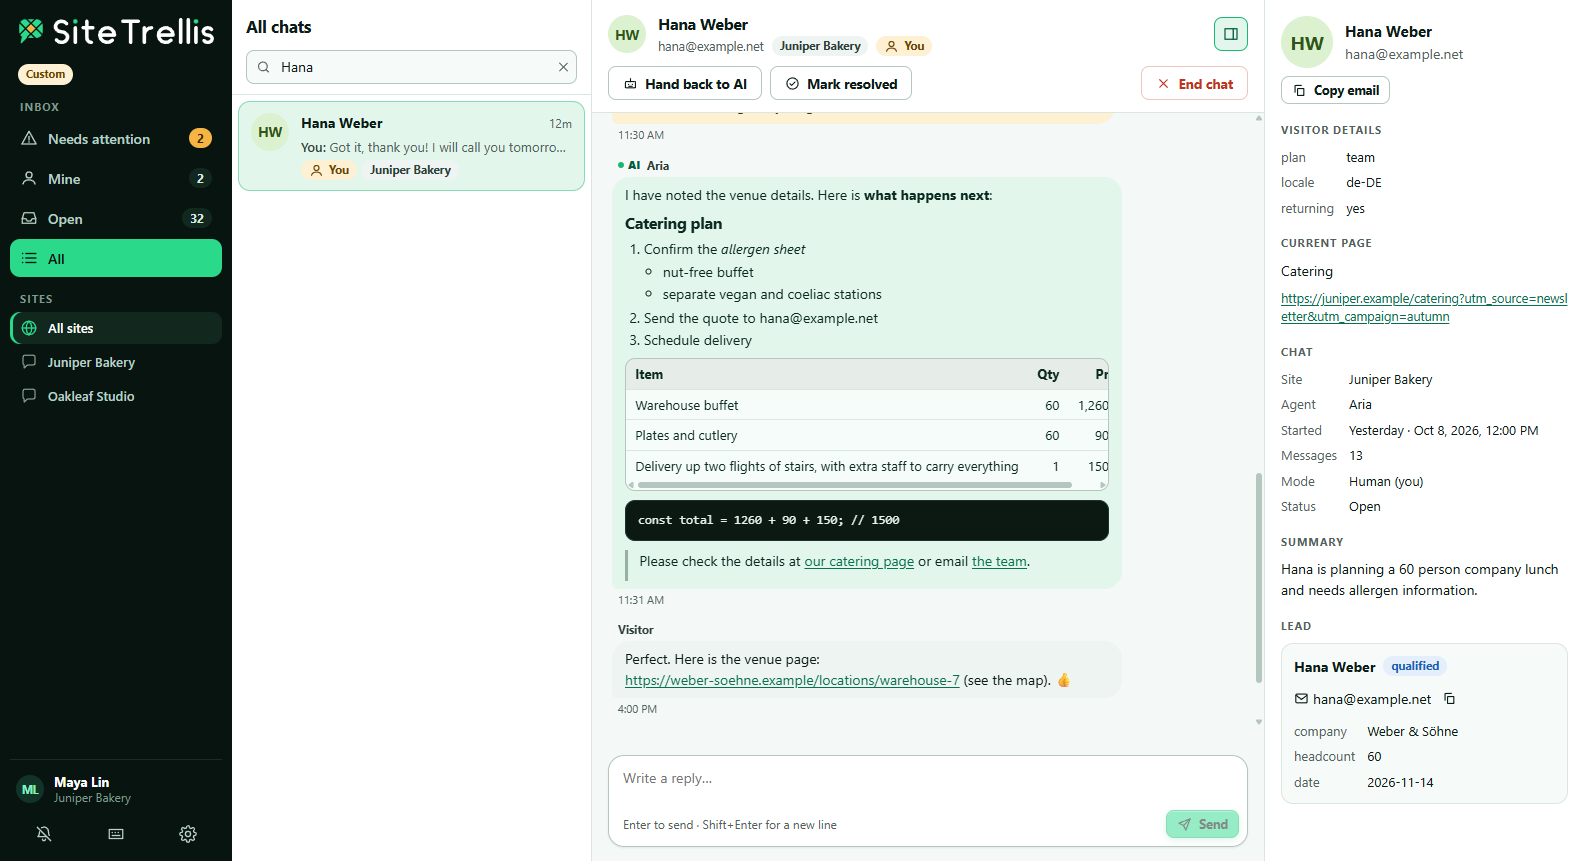Open the team email link
The image size is (1584, 861).
point(999,562)
